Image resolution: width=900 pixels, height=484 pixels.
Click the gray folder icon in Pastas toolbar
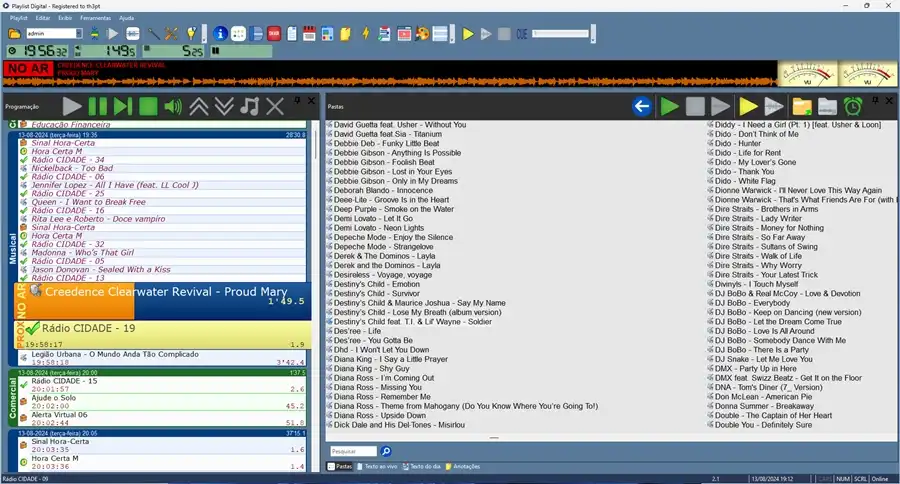[827, 106]
